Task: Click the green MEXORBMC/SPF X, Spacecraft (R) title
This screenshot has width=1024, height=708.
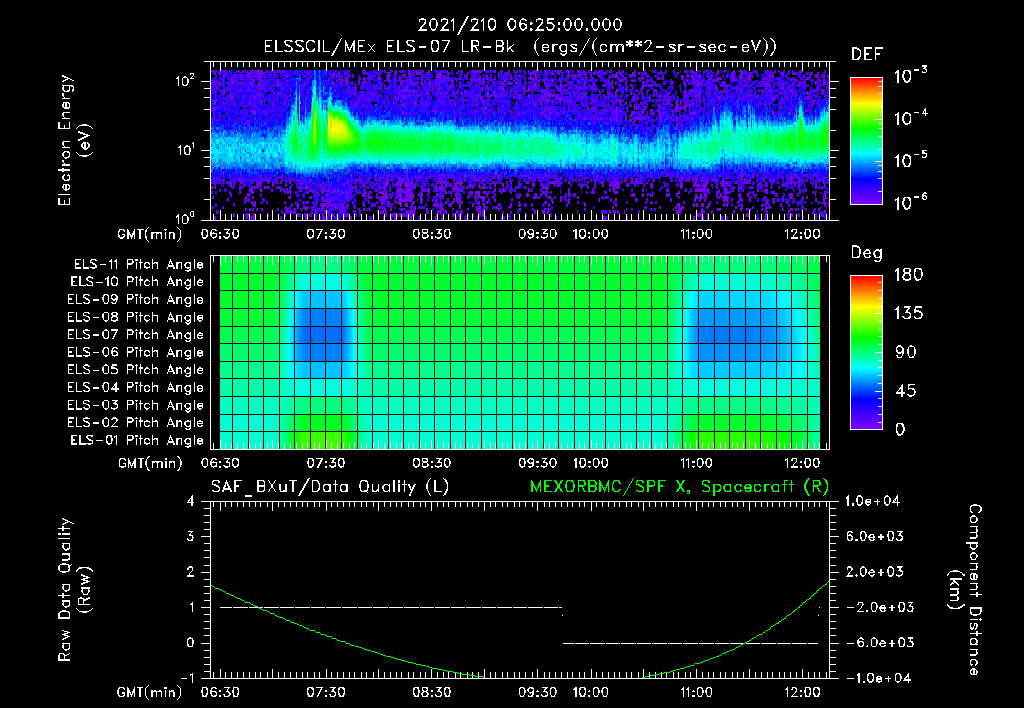Action: click(679, 487)
